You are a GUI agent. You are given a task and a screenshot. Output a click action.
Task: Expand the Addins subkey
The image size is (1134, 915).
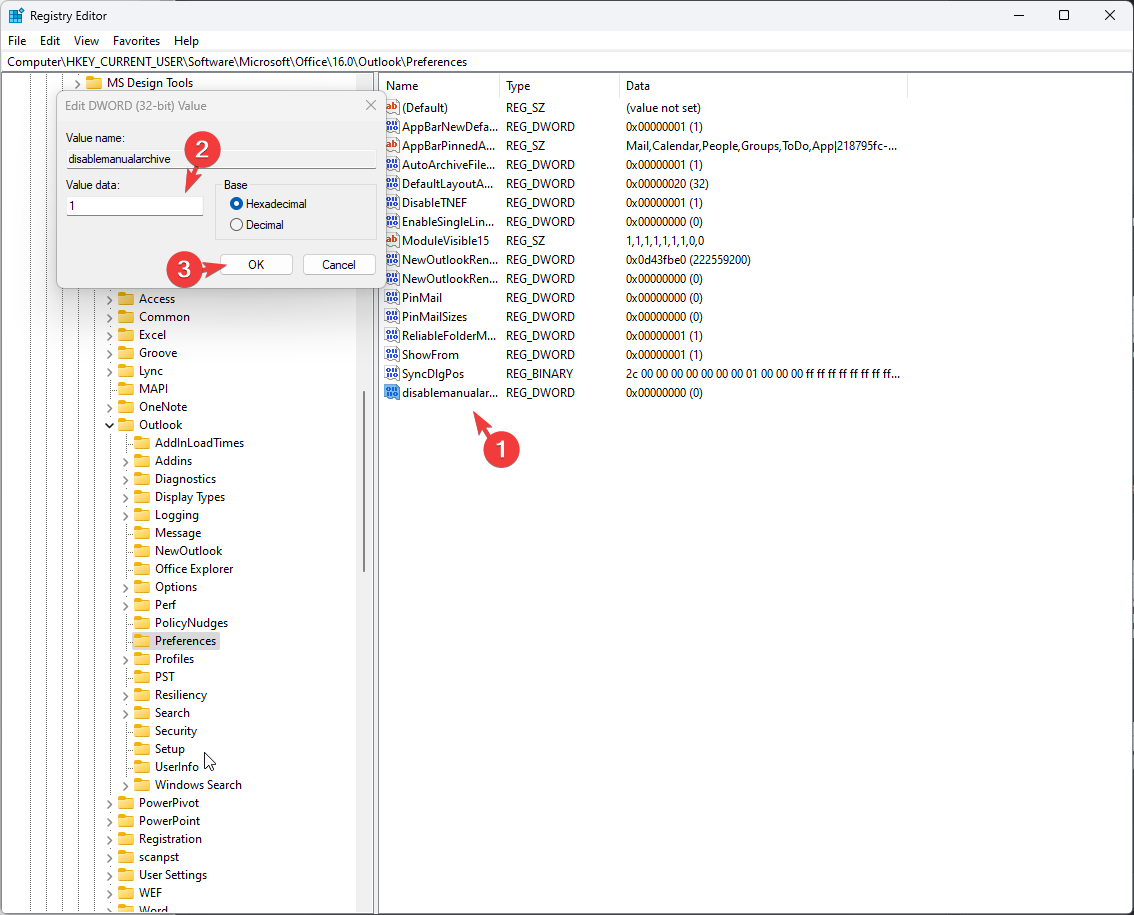coord(125,461)
